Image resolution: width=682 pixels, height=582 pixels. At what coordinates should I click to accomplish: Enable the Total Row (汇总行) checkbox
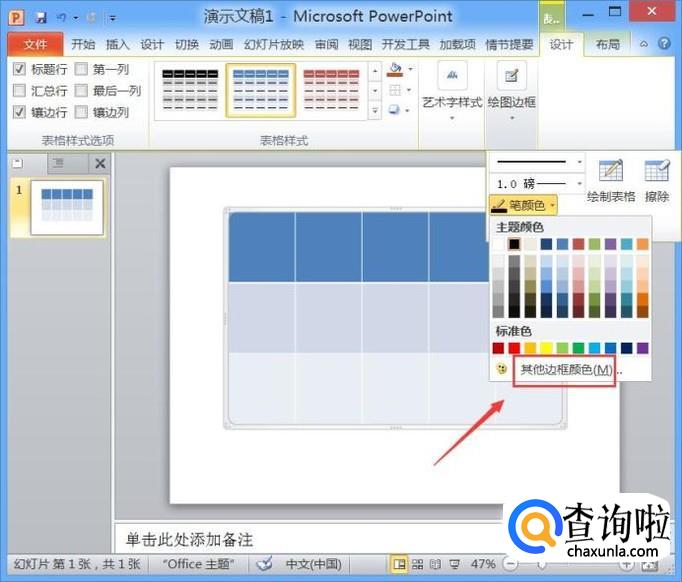point(21,91)
